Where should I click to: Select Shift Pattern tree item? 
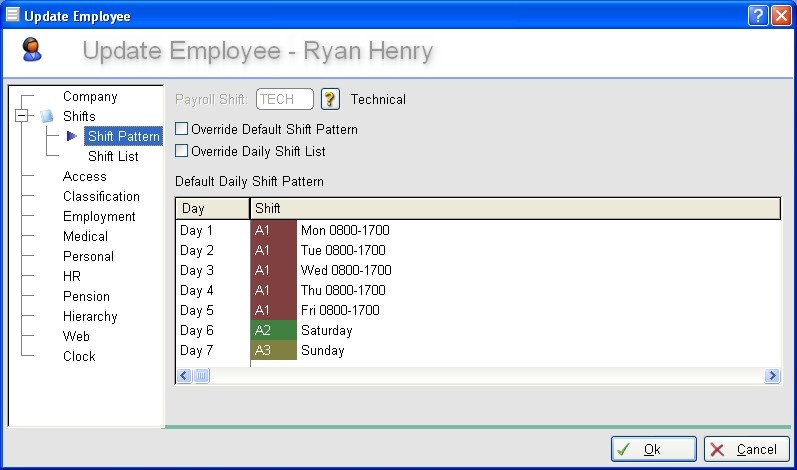click(124, 136)
